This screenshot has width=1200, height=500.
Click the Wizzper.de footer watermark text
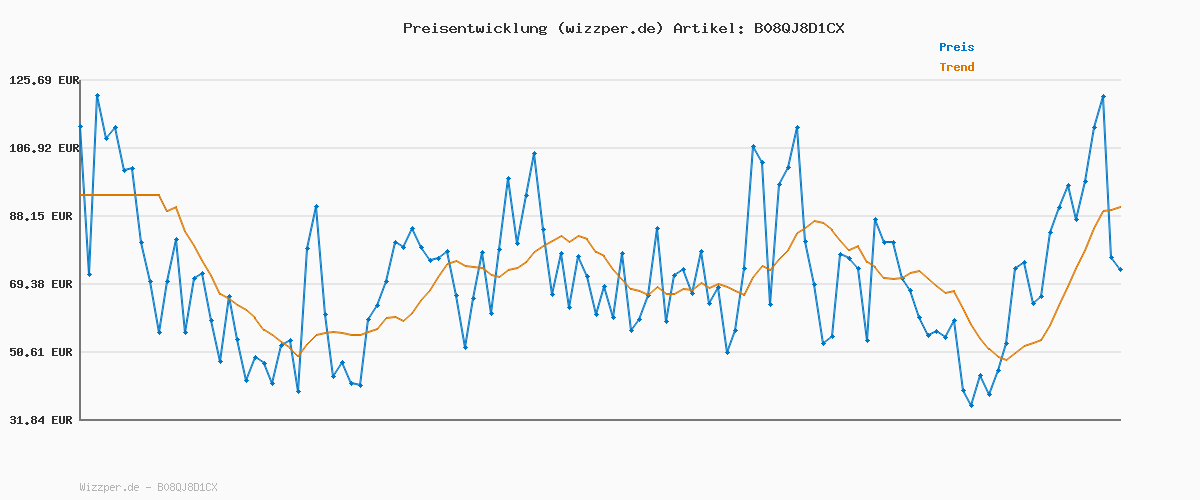110,487
